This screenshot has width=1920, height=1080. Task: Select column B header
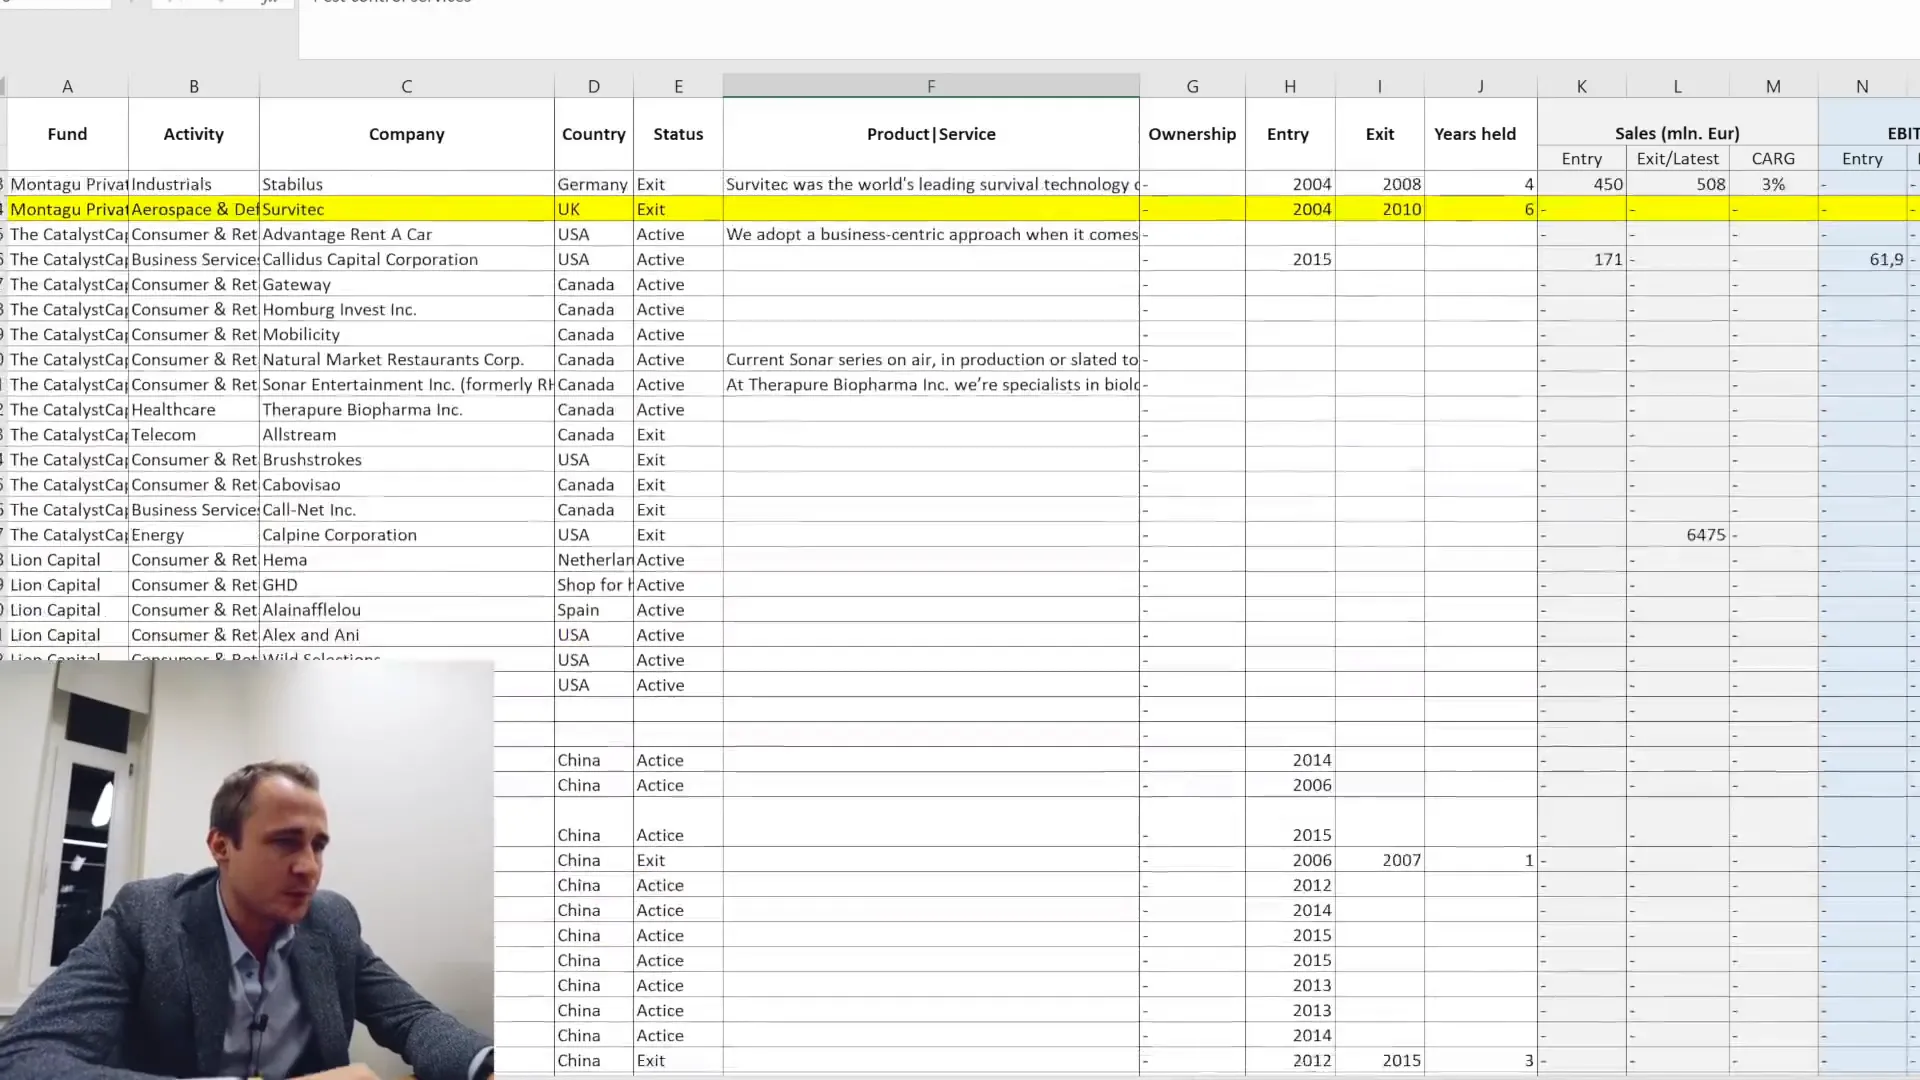pos(193,86)
